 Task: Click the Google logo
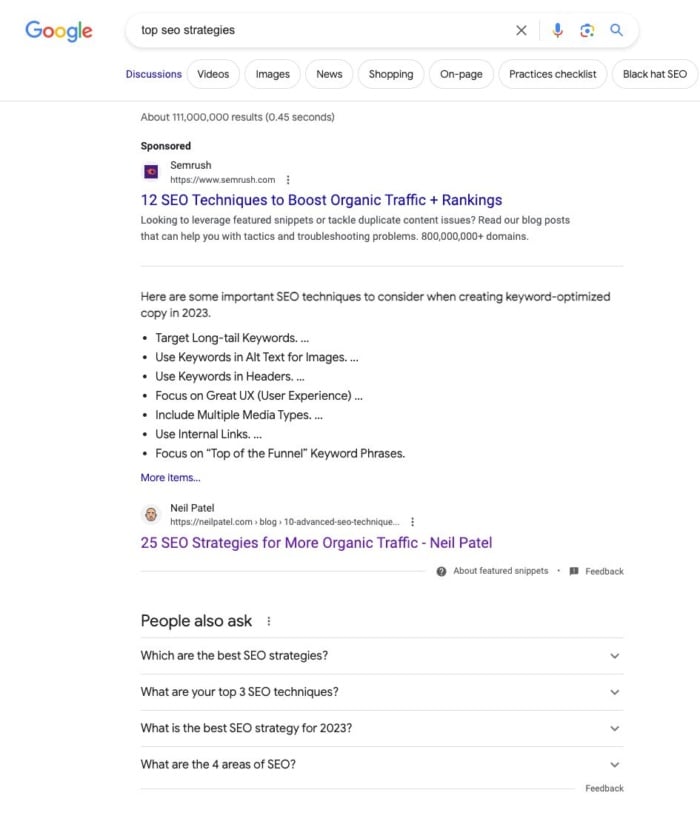[59, 31]
